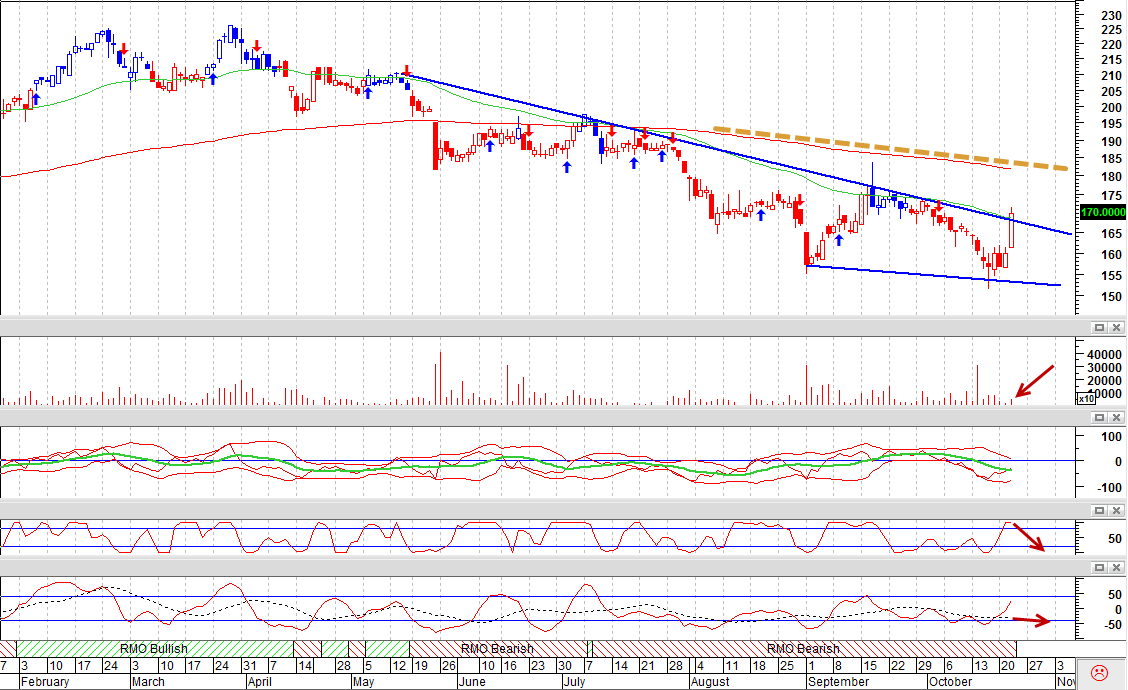Close the volume pane
This screenshot has width=1128, height=690.
point(1116,327)
